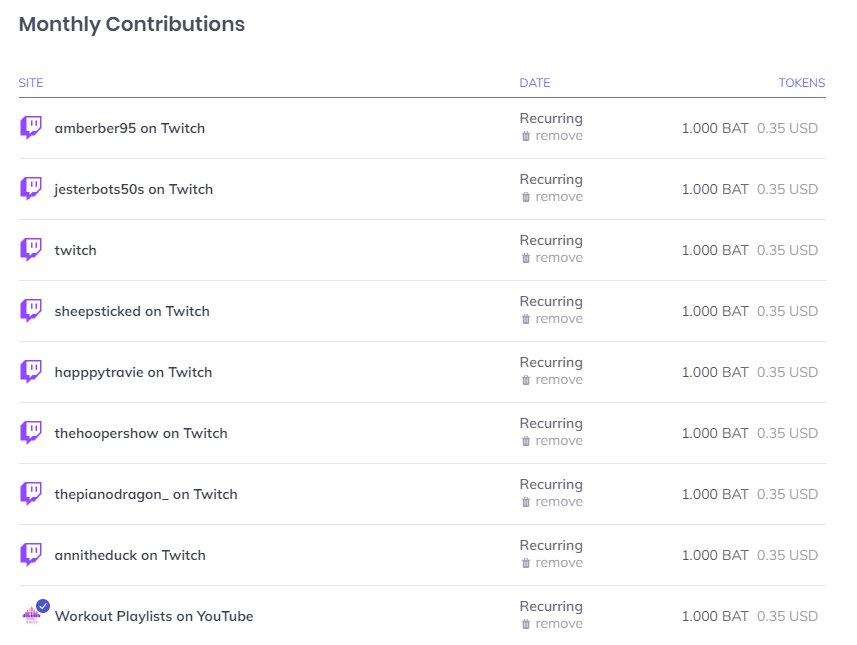Click the SITE column header

[31, 83]
